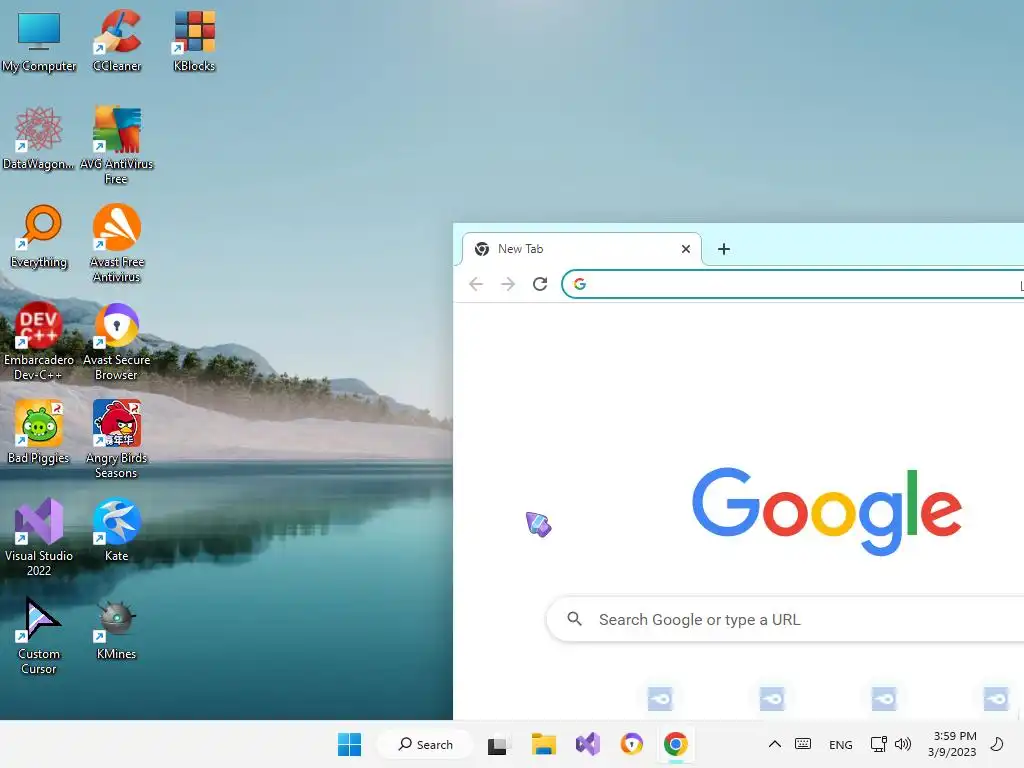Expand the hidden system tray icons
This screenshot has width=1024, height=768.
pos(775,744)
